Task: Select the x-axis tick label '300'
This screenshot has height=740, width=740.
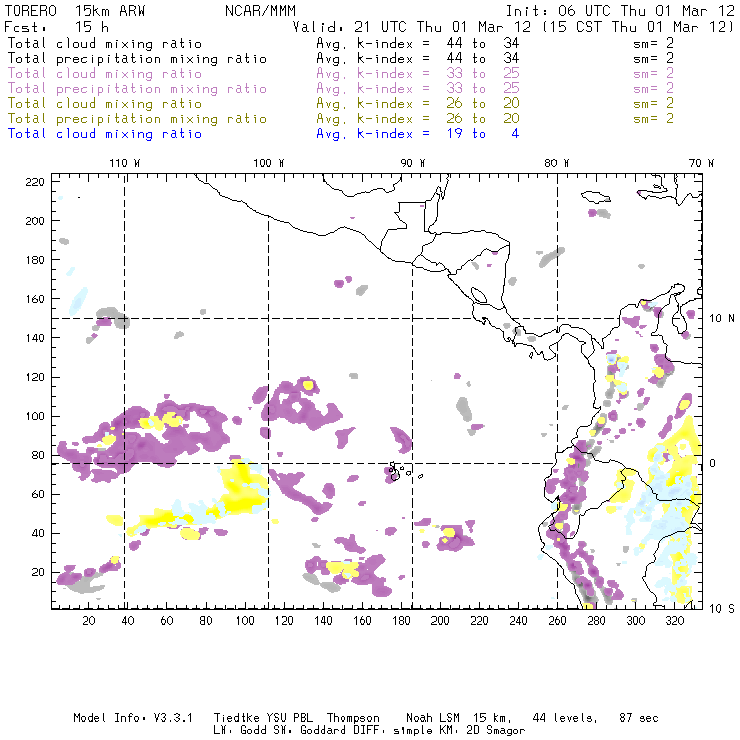Action: tap(636, 621)
